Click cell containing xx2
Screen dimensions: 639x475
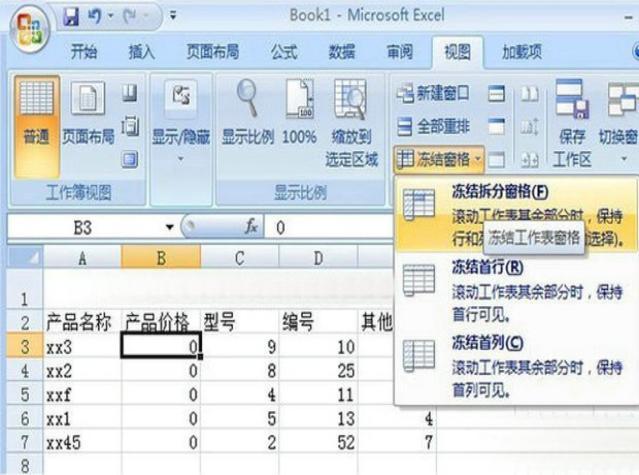pyautogui.click(x=82, y=370)
